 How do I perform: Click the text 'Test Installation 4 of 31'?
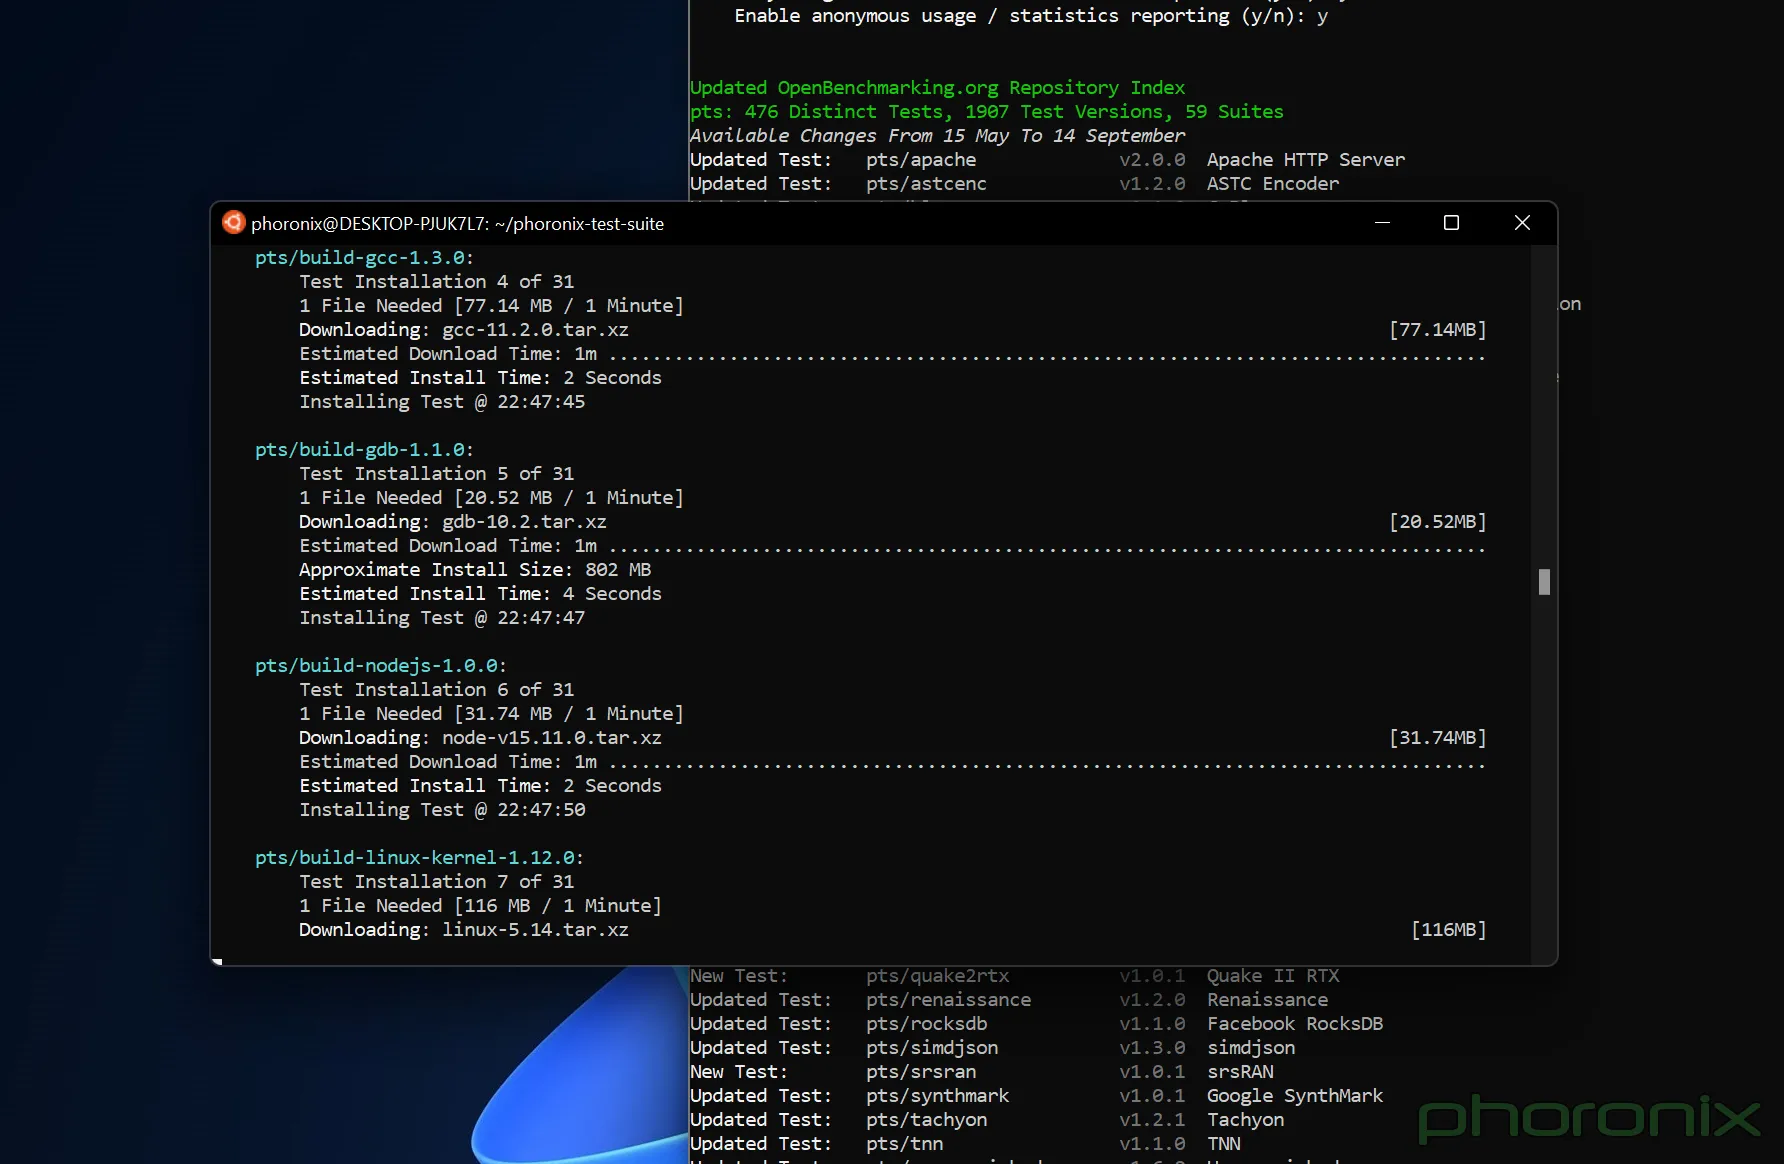point(437,282)
